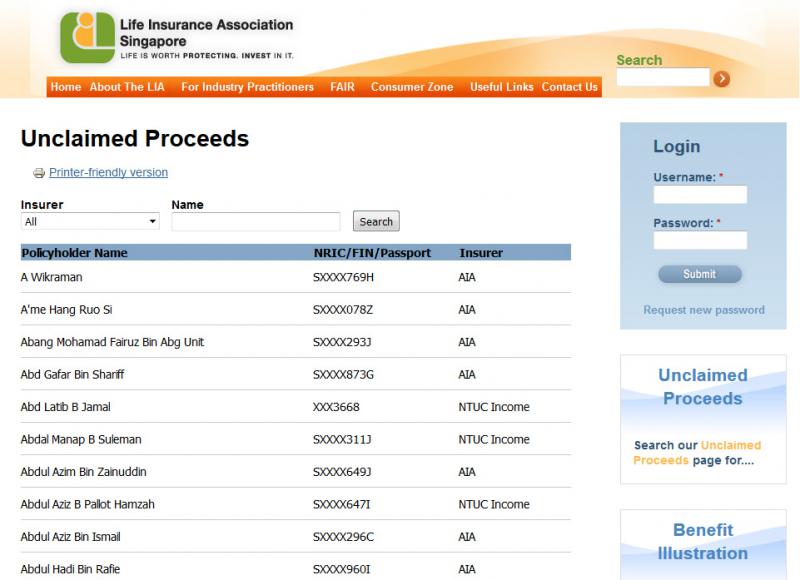
Task: Click the name Abd Gafar Bin Shariff
Action: (72, 374)
